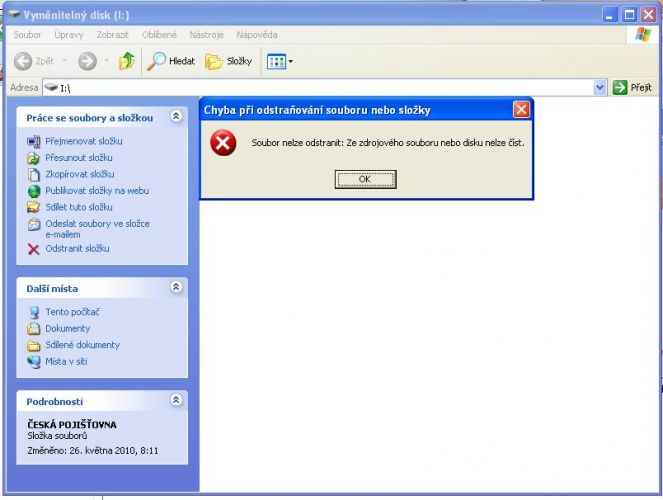Collapse the Další místa panel
This screenshot has width=663, height=500.
[x=176, y=287]
